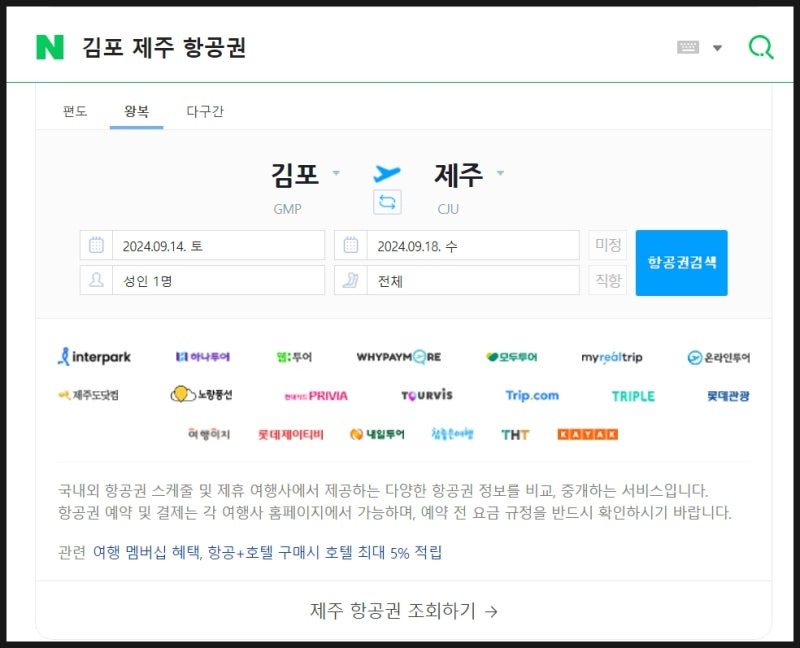Viewport: 800px width, 648px height.
Task: Click the 하나투어 logo
Action: (203, 357)
